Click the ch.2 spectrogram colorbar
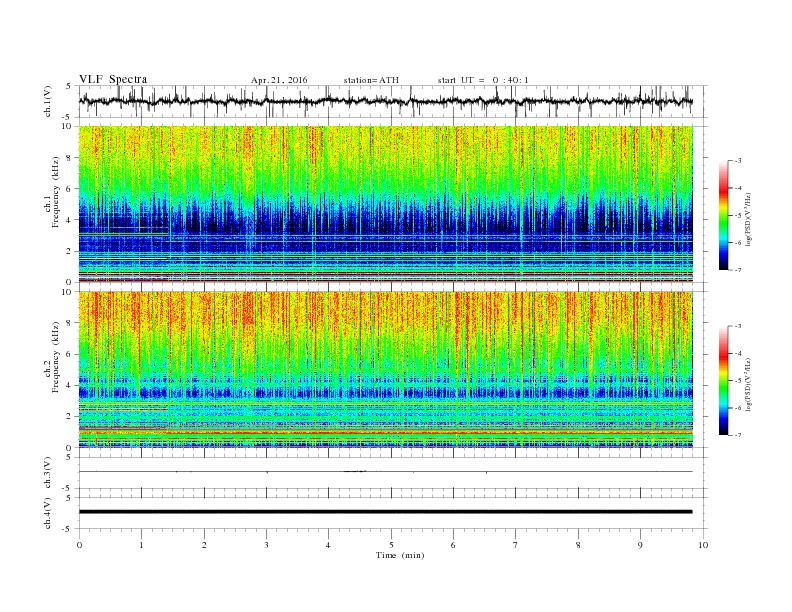This screenshot has height=612, width=792. coord(724,381)
